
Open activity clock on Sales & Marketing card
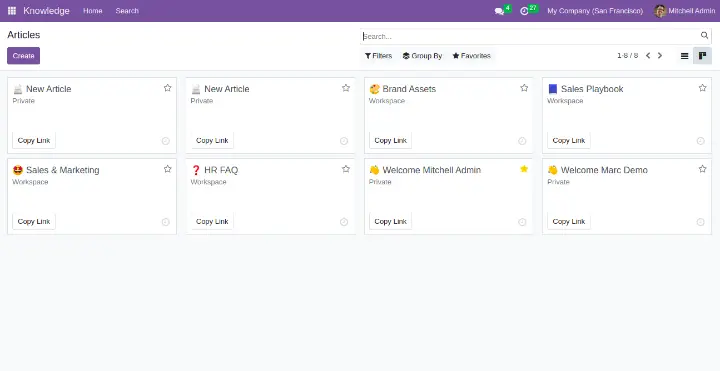point(166,222)
